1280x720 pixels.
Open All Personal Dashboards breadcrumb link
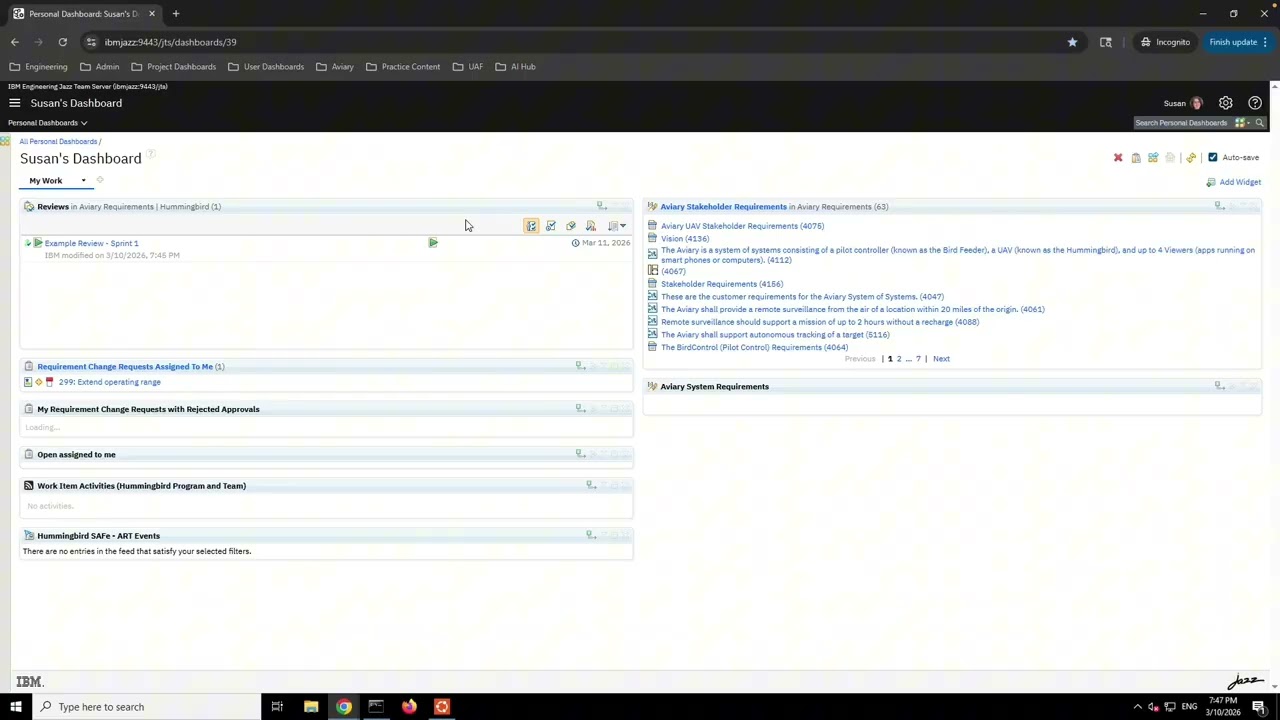[58, 141]
